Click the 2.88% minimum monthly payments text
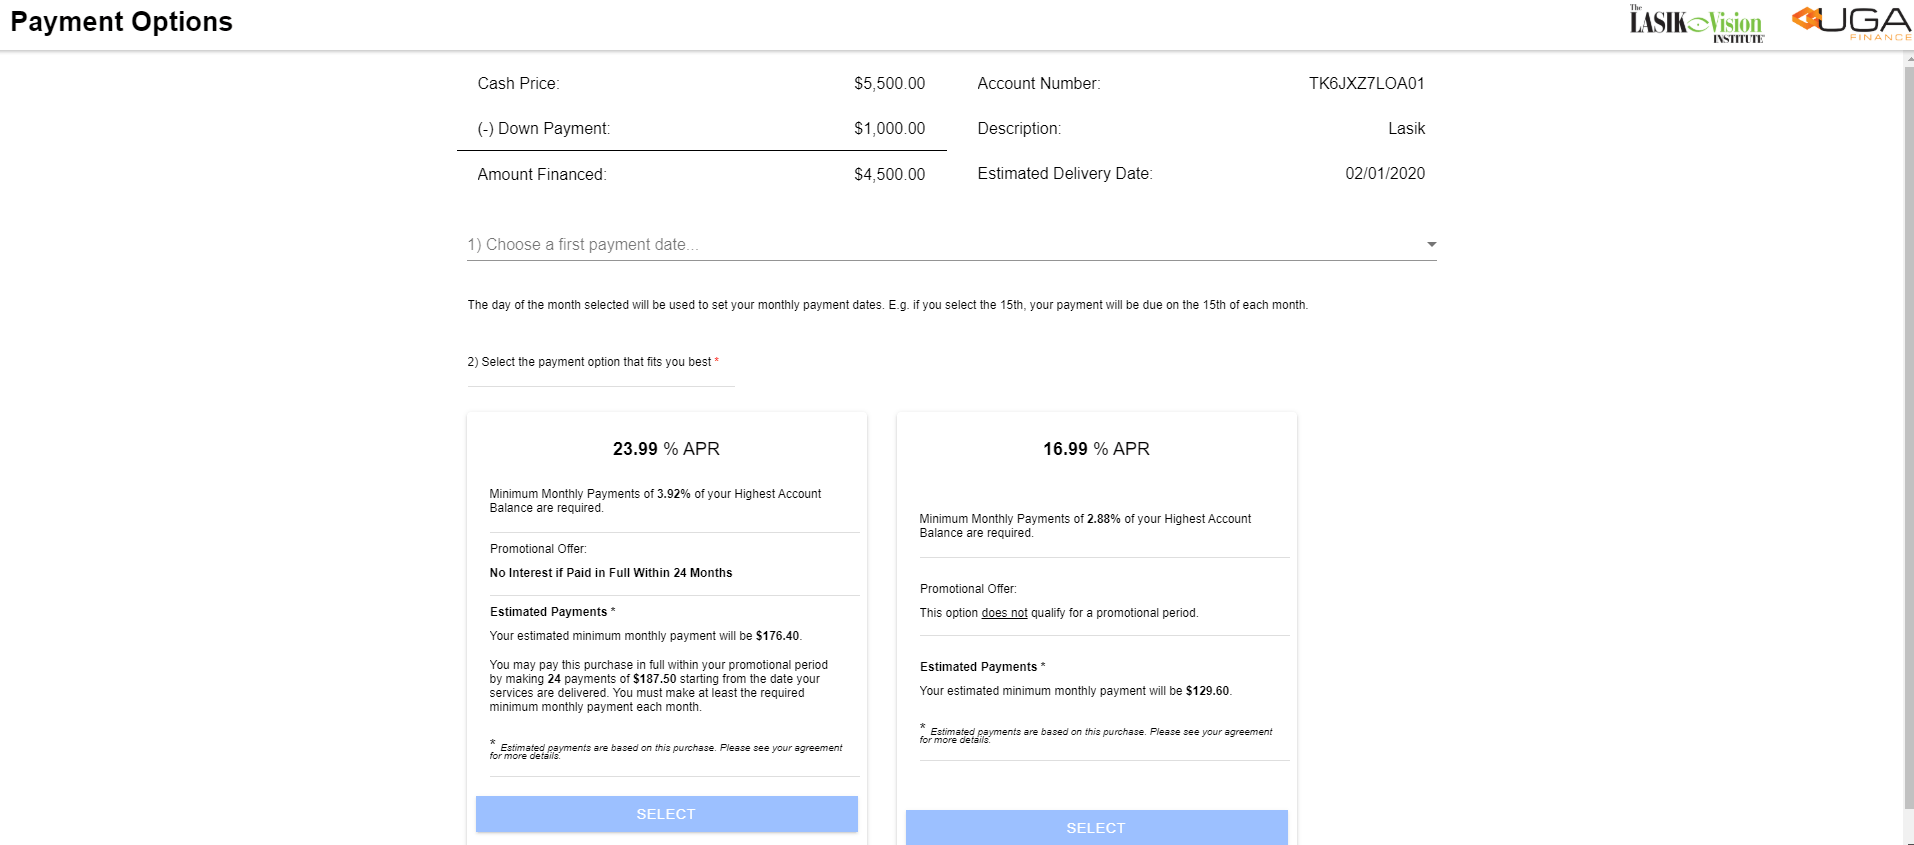The width and height of the screenshot is (1914, 845). pyautogui.click(x=1085, y=526)
